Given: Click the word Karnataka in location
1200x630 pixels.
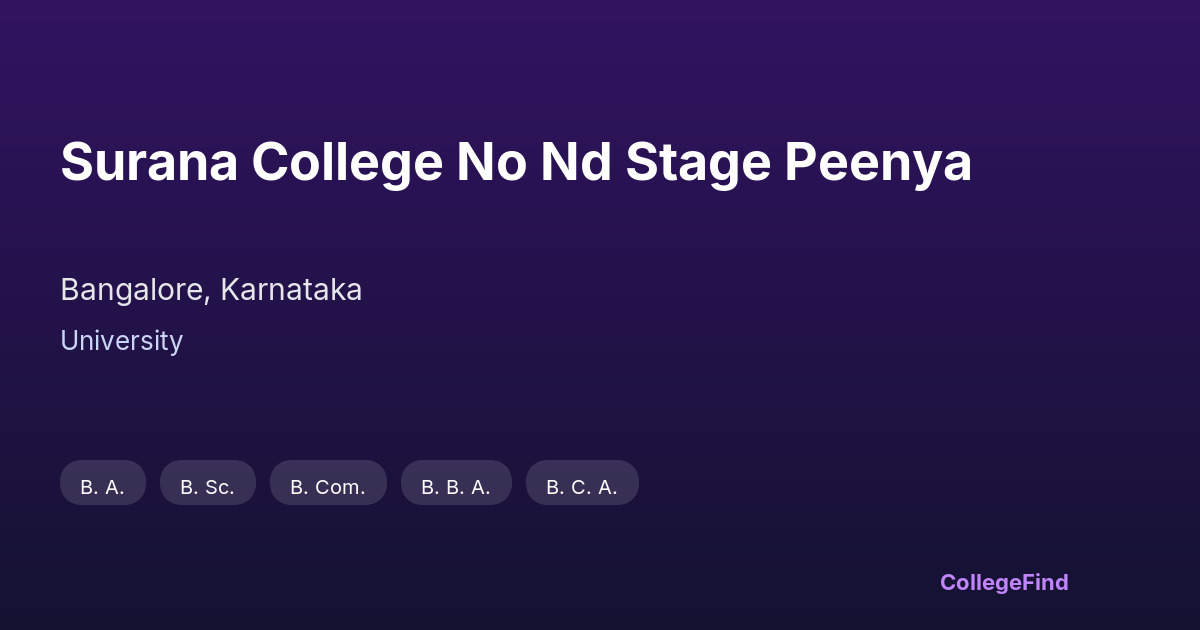Looking at the screenshot, I should [x=291, y=290].
